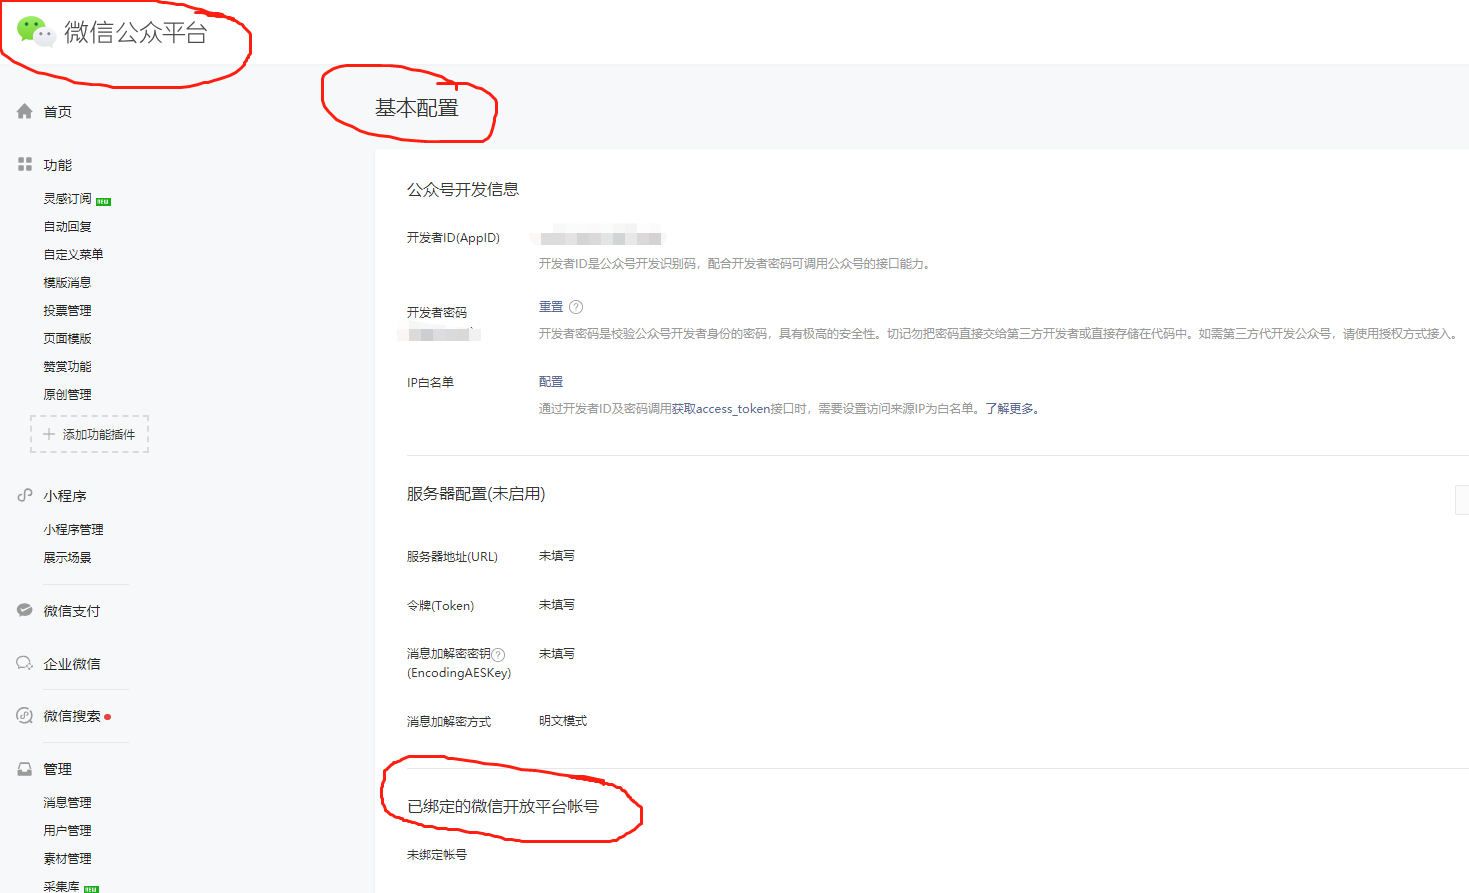The height and width of the screenshot is (893, 1469).
Task: Click the 服务器配置(未启用) heading
Action: point(476,494)
